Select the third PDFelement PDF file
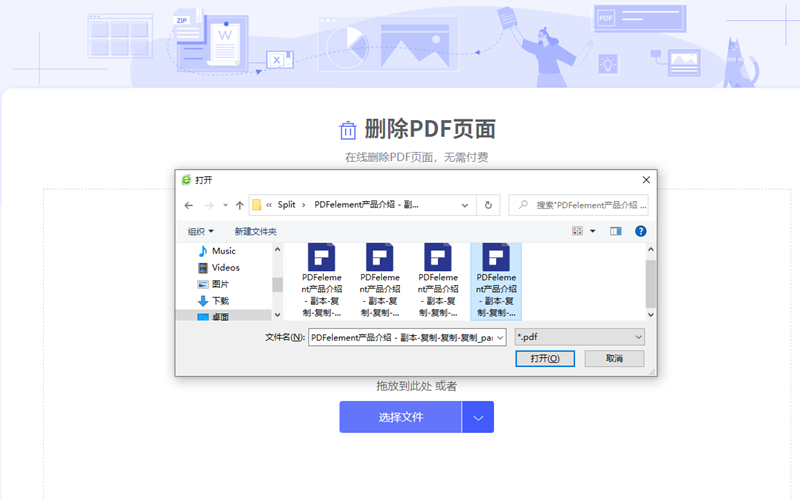 (438, 278)
